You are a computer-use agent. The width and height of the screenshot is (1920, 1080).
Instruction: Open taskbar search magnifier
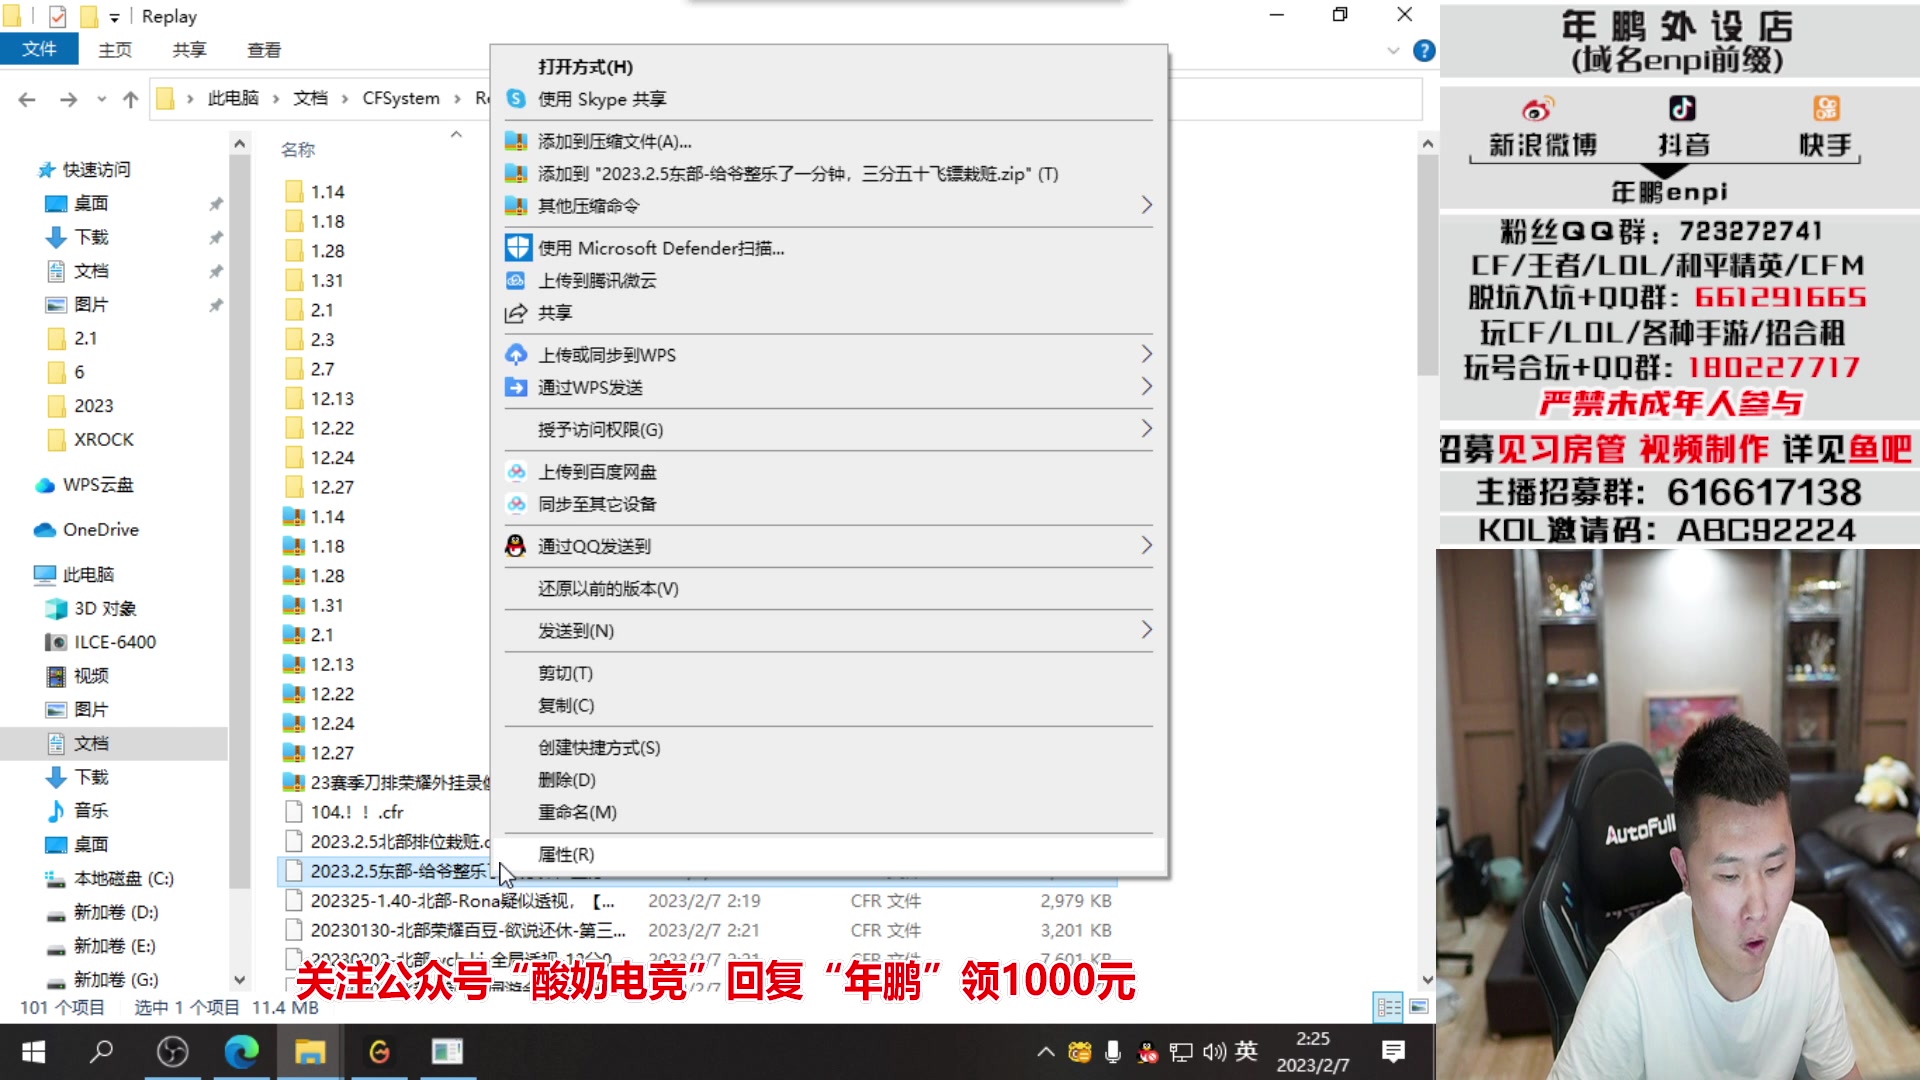tap(102, 1052)
